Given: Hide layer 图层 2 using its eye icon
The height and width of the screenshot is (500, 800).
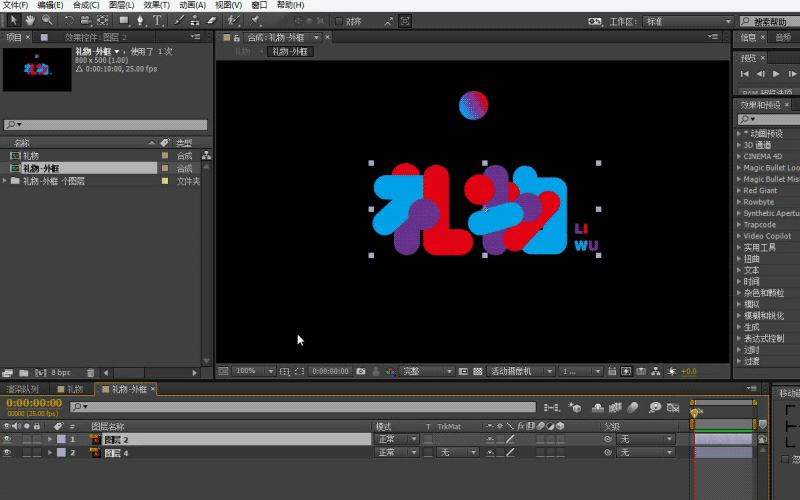Looking at the screenshot, I should click(7, 439).
